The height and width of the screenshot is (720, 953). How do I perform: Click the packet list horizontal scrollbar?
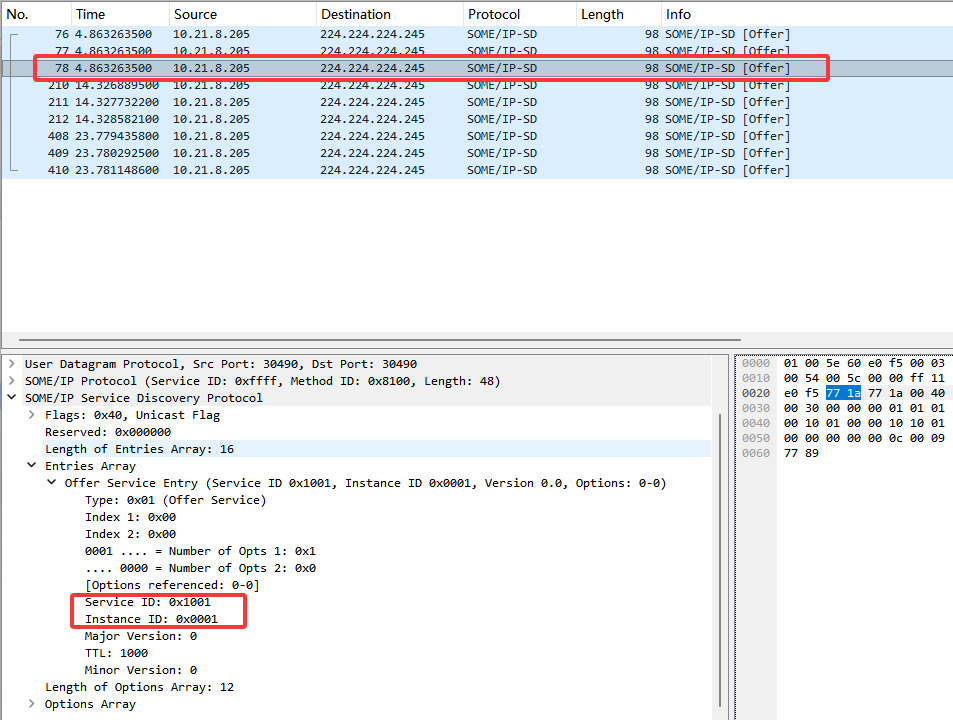pyautogui.click(x=380, y=340)
